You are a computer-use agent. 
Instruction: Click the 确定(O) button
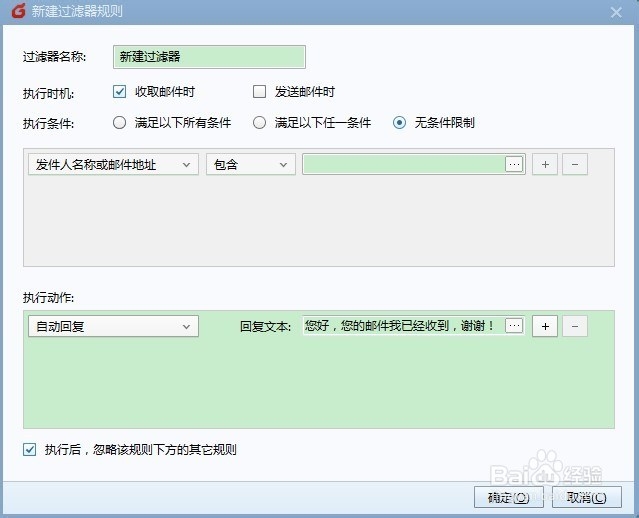(509, 497)
